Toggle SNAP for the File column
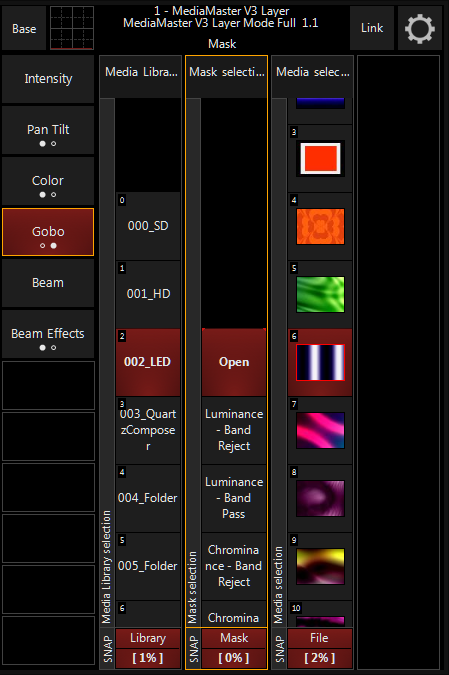 pyautogui.click(x=280, y=649)
